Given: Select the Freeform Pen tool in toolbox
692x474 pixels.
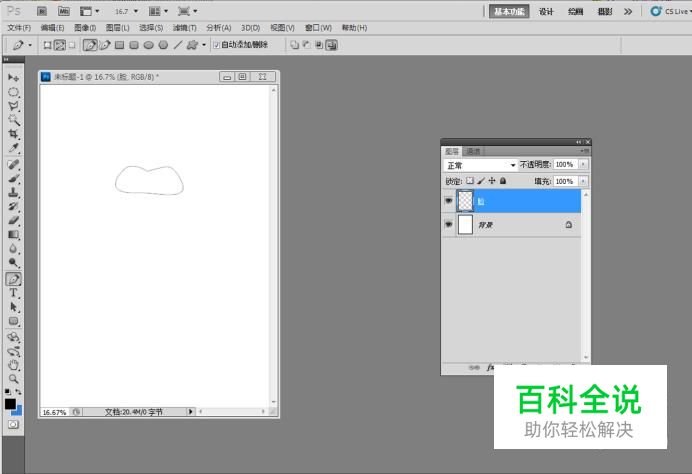Looking at the screenshot, I should [x=13, y=279].
